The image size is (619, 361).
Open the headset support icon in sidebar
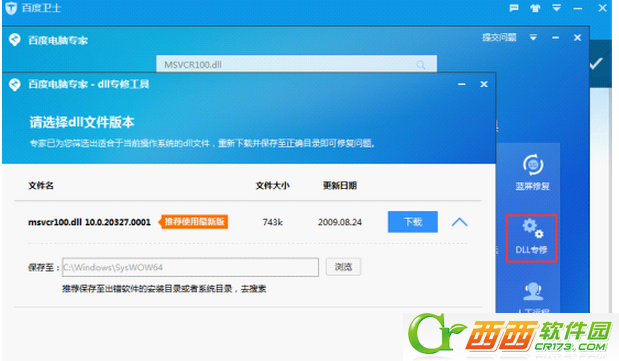point(533,291)
